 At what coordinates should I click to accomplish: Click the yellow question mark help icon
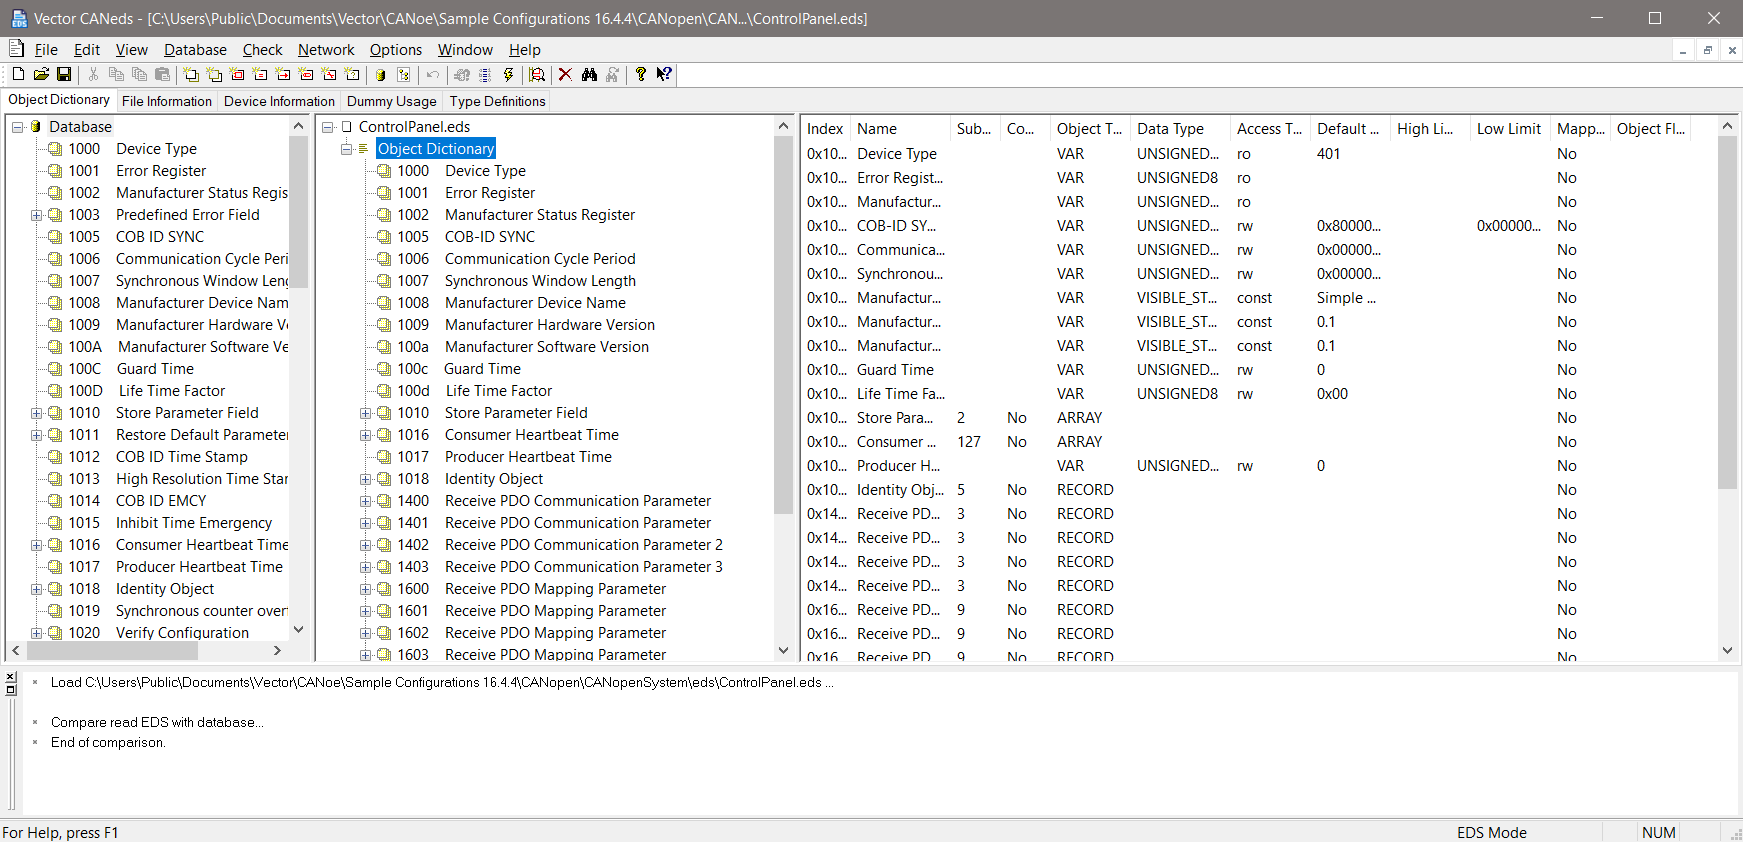(641, 75)
